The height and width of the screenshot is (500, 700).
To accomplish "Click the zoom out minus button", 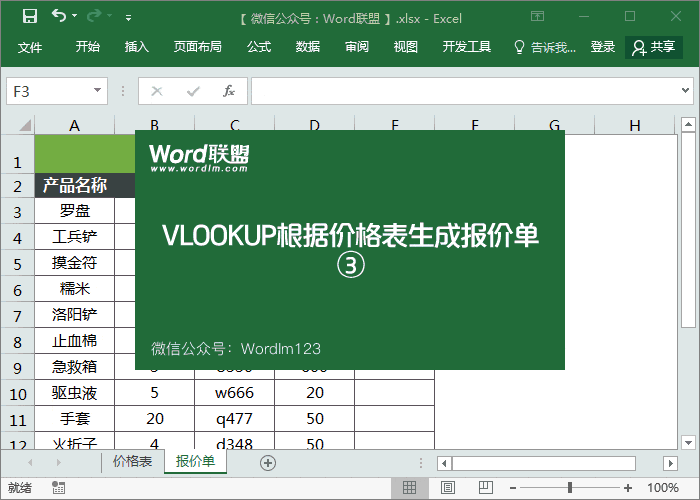I will (x=513, y=488).
